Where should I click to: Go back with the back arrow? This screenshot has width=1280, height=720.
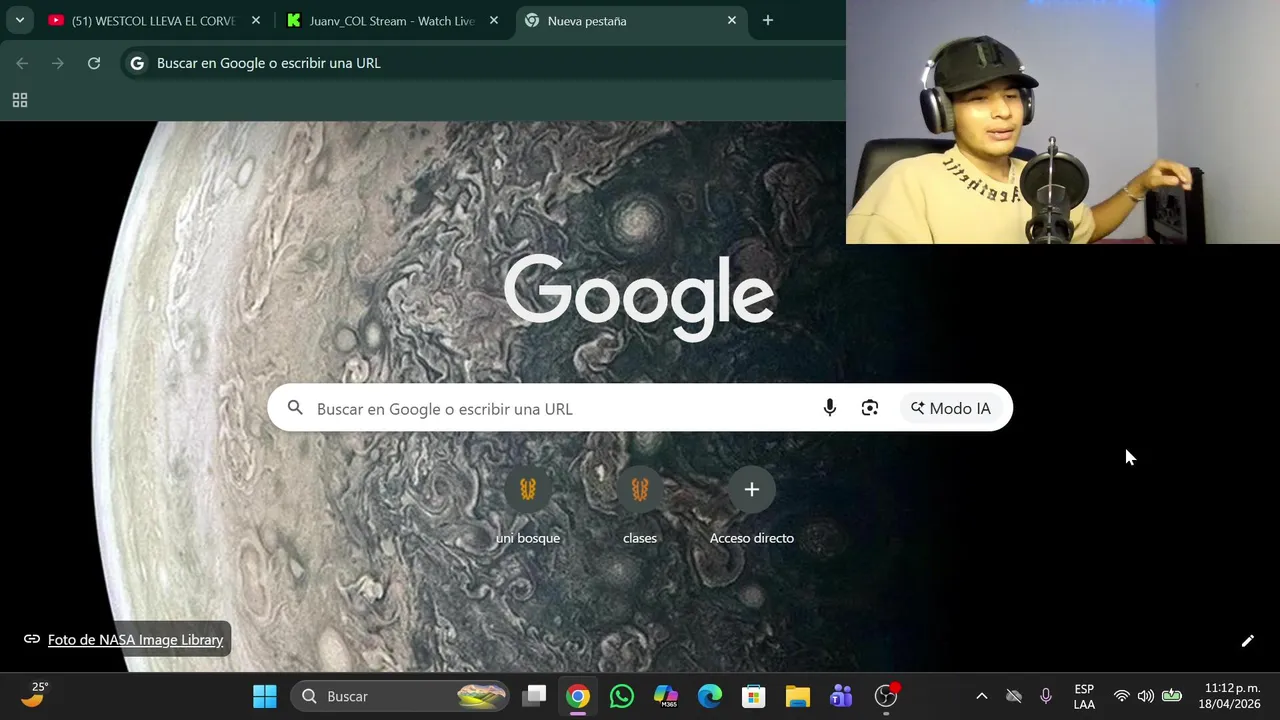coord(22,63)
